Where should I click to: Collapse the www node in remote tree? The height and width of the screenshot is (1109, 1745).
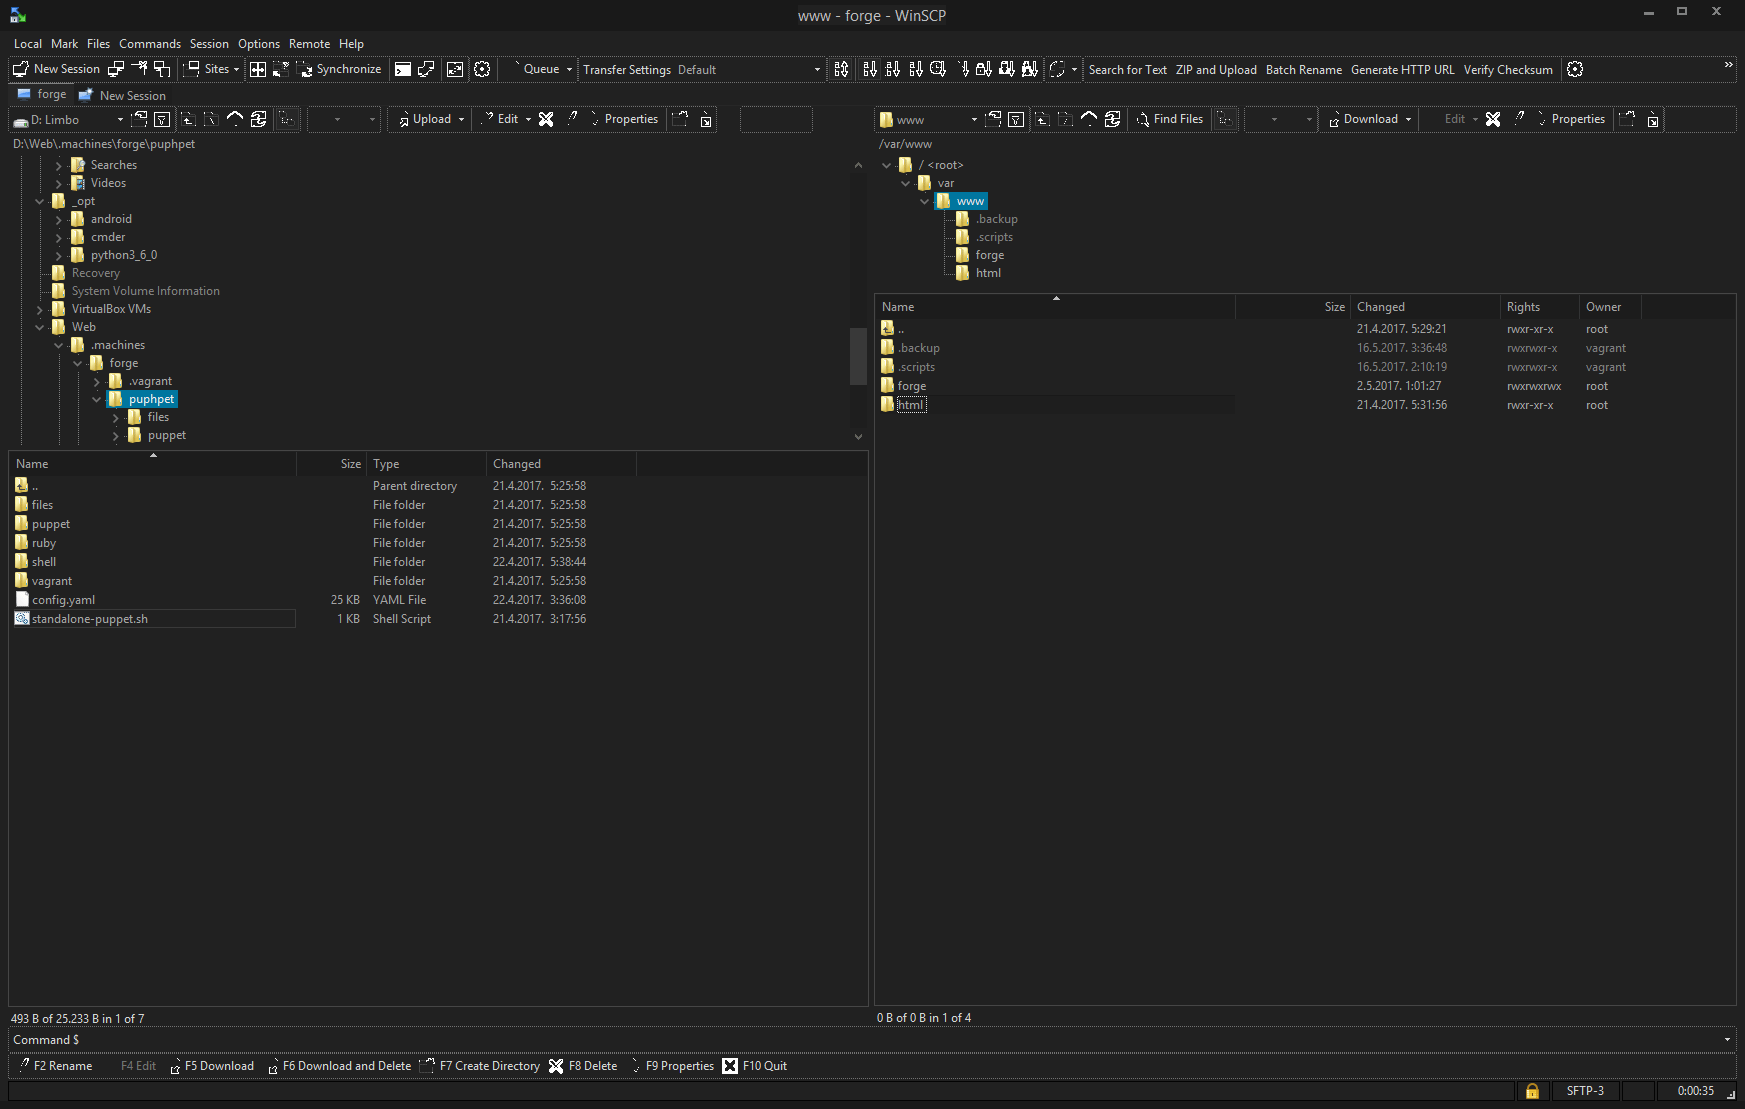(924, 201)
